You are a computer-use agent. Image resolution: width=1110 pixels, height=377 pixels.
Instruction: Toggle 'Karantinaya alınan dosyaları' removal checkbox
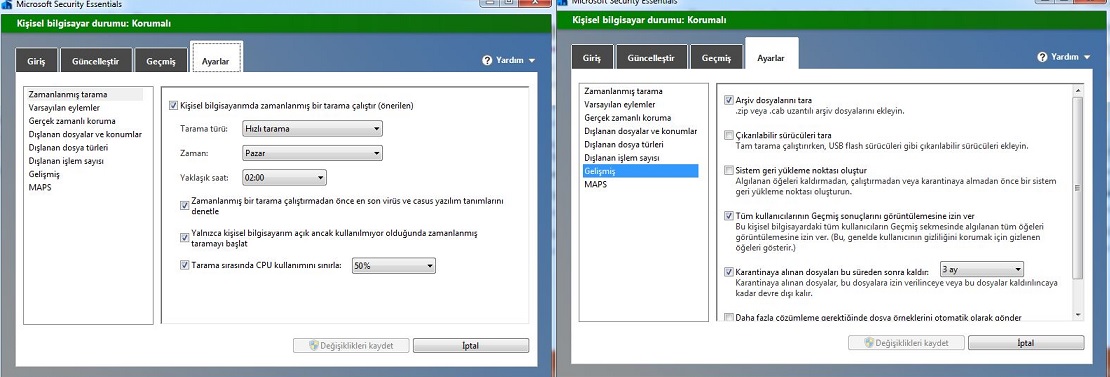click(x=729, y=272)
